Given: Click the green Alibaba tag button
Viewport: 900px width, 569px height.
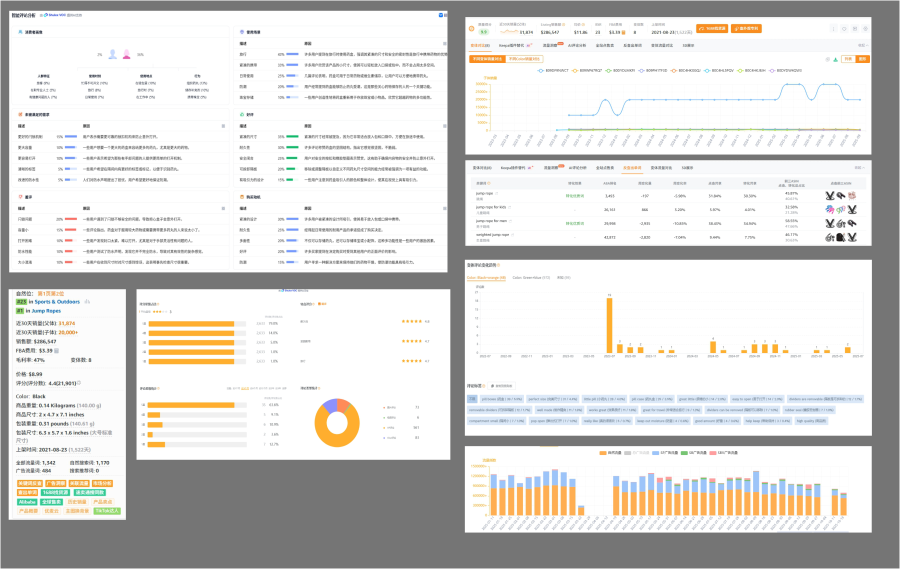Looking at the screenshot, I should (28, 501).
